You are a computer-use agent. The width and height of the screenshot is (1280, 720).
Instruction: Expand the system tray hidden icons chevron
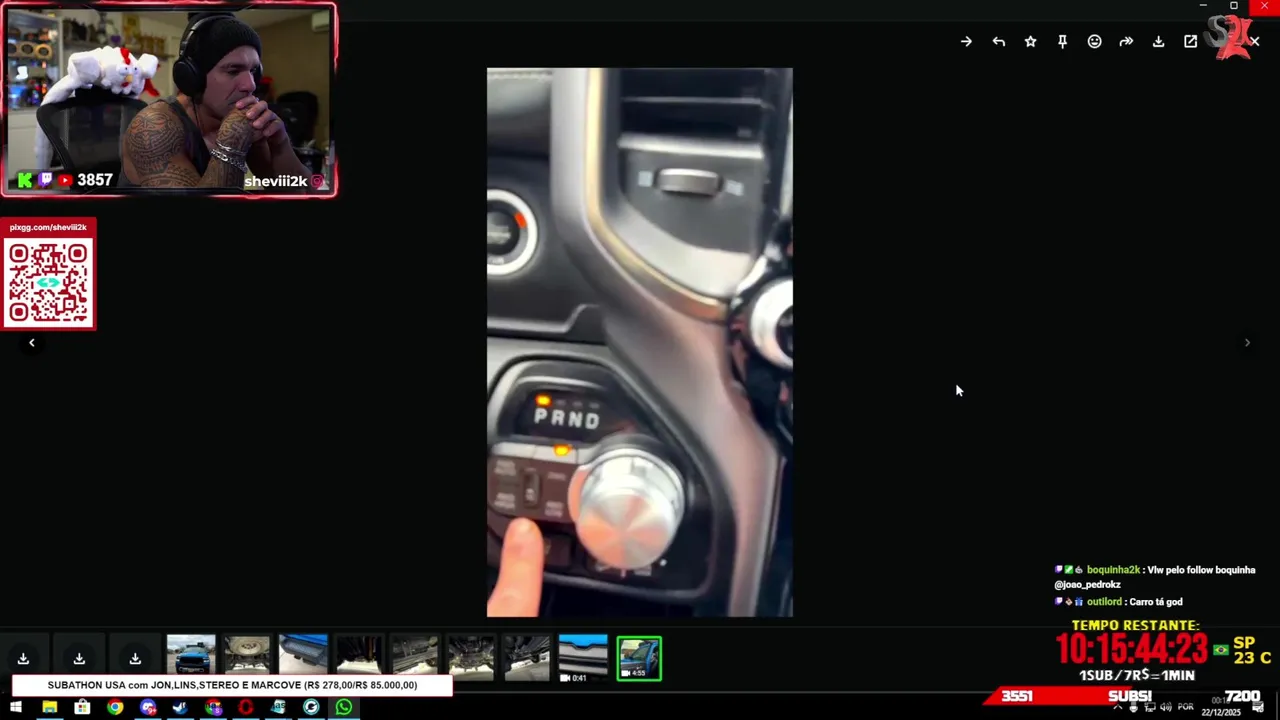1118,707
